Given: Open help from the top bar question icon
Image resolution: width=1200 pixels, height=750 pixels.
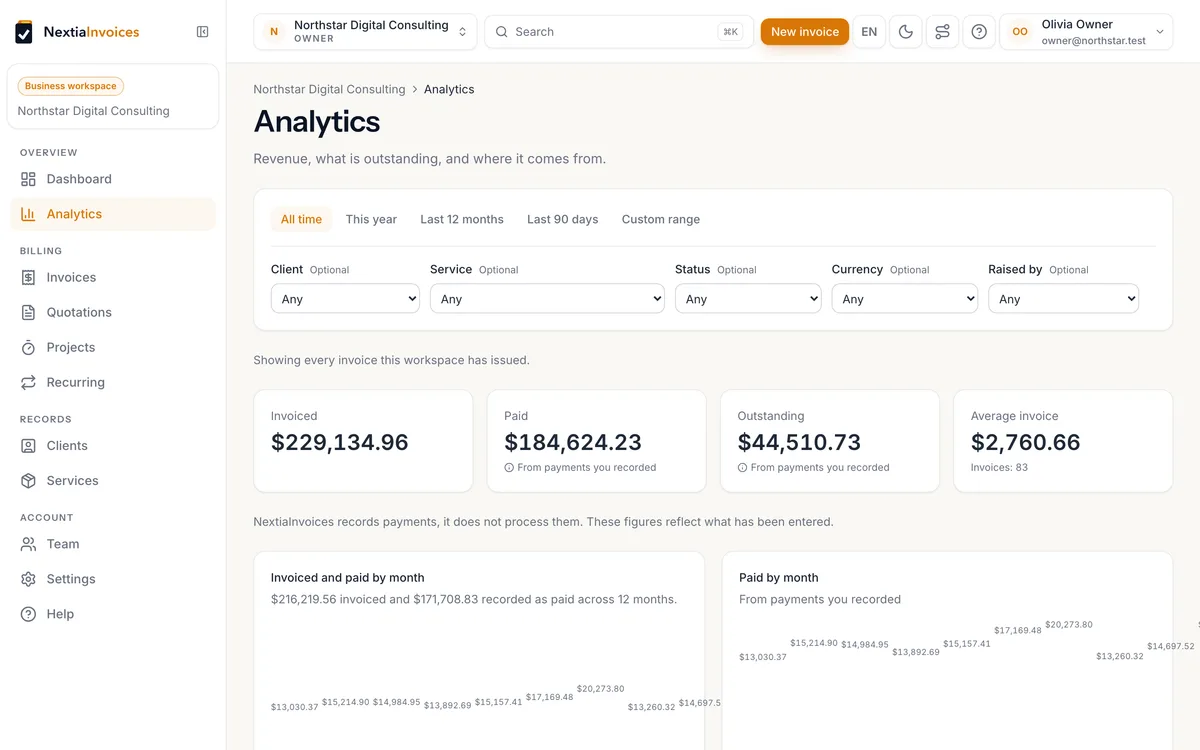Looking at the screenshot, I should 979,32.
